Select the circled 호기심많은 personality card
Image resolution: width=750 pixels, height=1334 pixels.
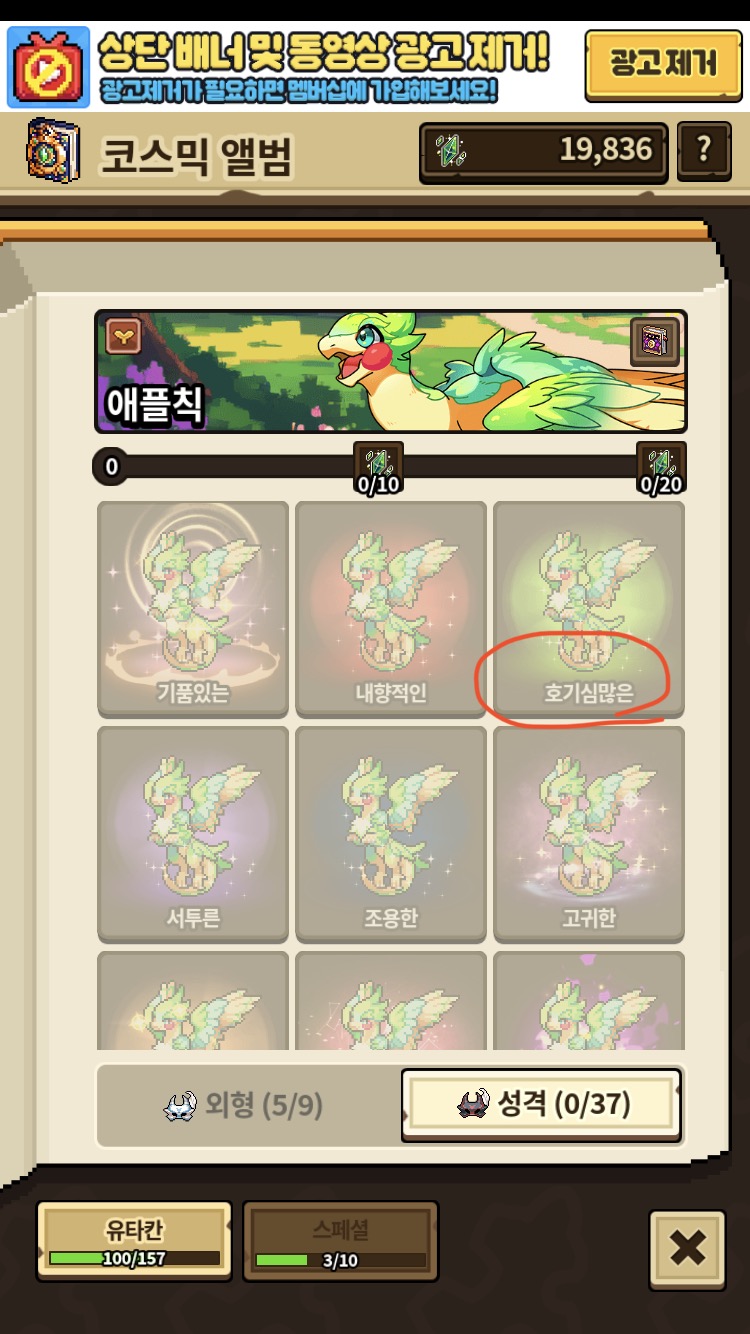click(x=589, y=609)
